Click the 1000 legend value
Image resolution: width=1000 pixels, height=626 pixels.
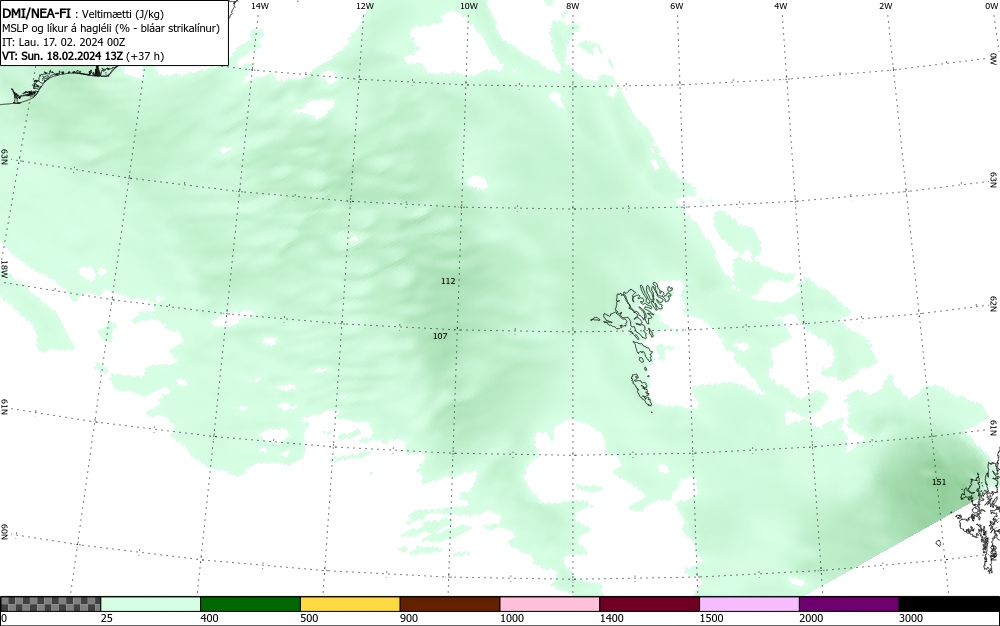[x=512, y=618]
